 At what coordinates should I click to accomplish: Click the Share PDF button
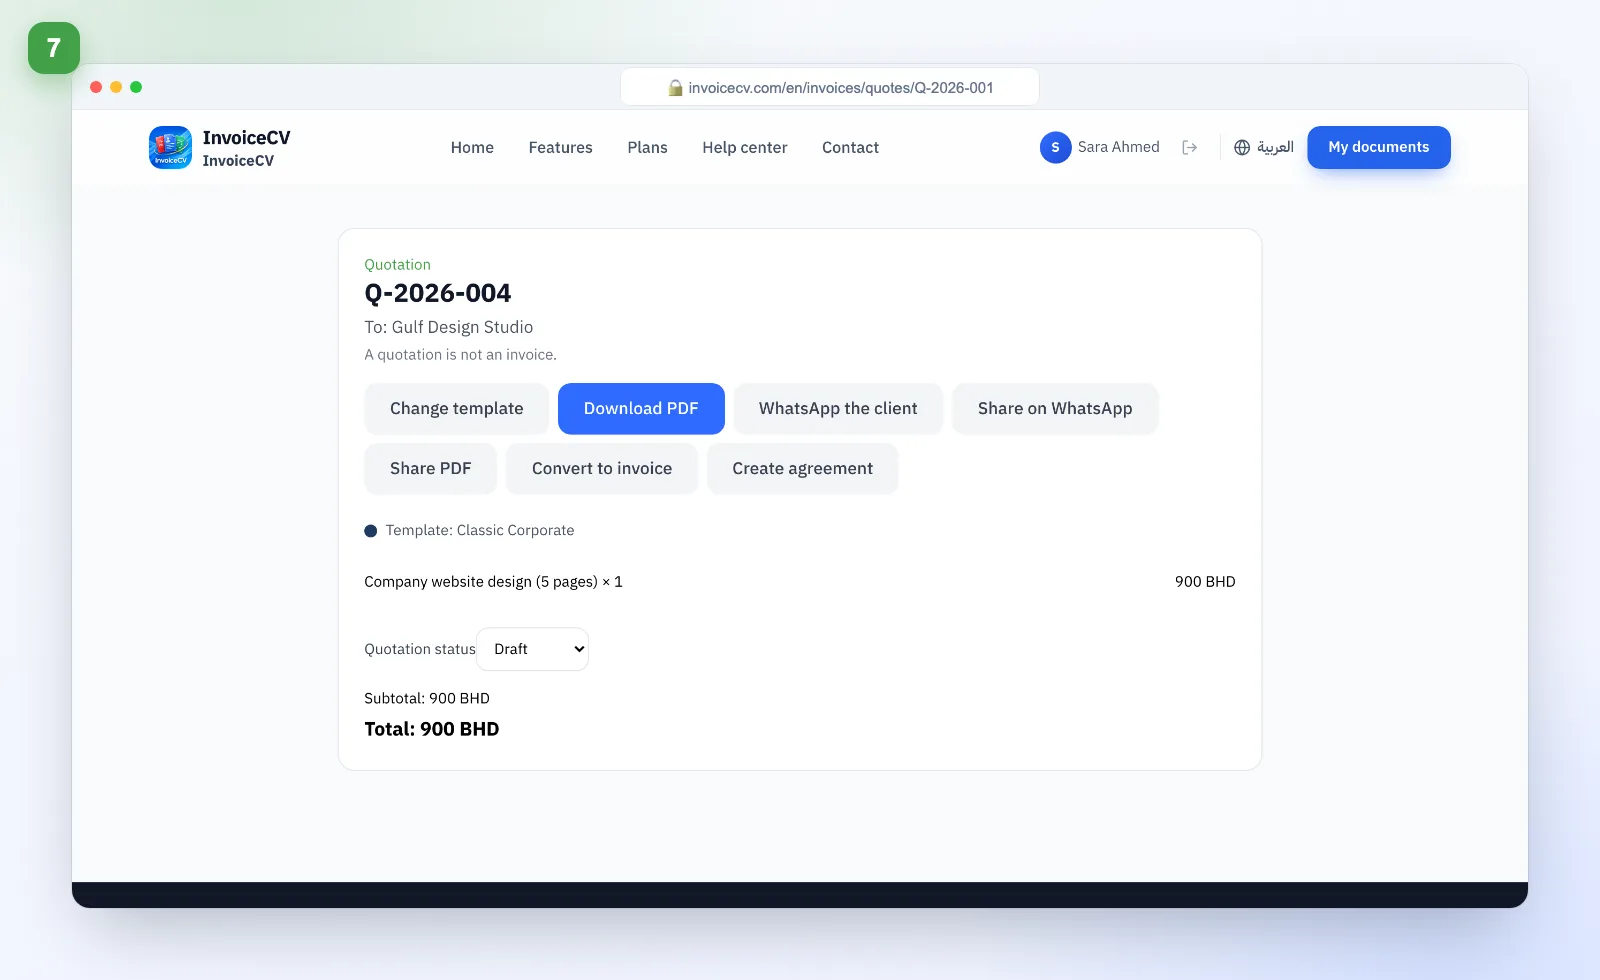(431, 468)
